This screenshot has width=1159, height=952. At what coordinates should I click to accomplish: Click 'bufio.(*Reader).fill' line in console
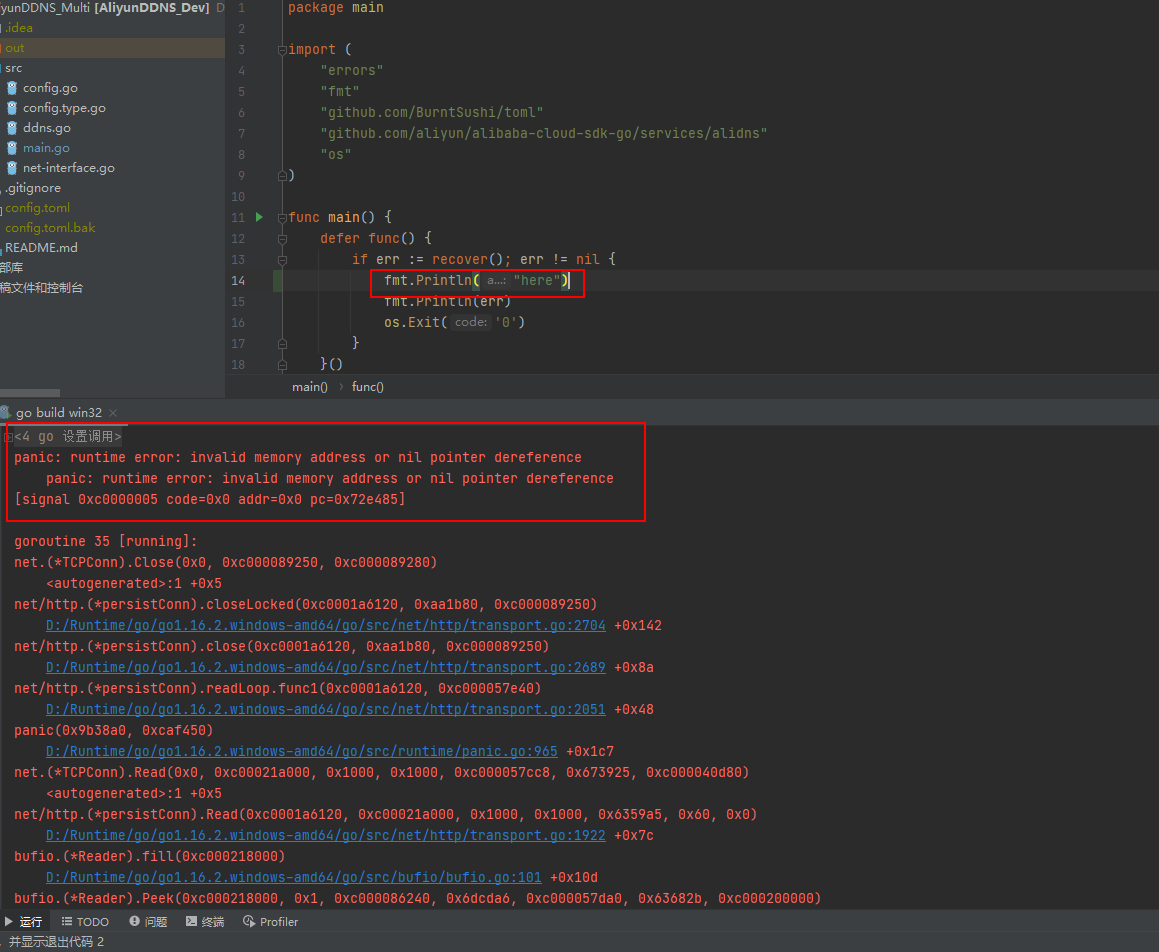click(x=149, y=856)
